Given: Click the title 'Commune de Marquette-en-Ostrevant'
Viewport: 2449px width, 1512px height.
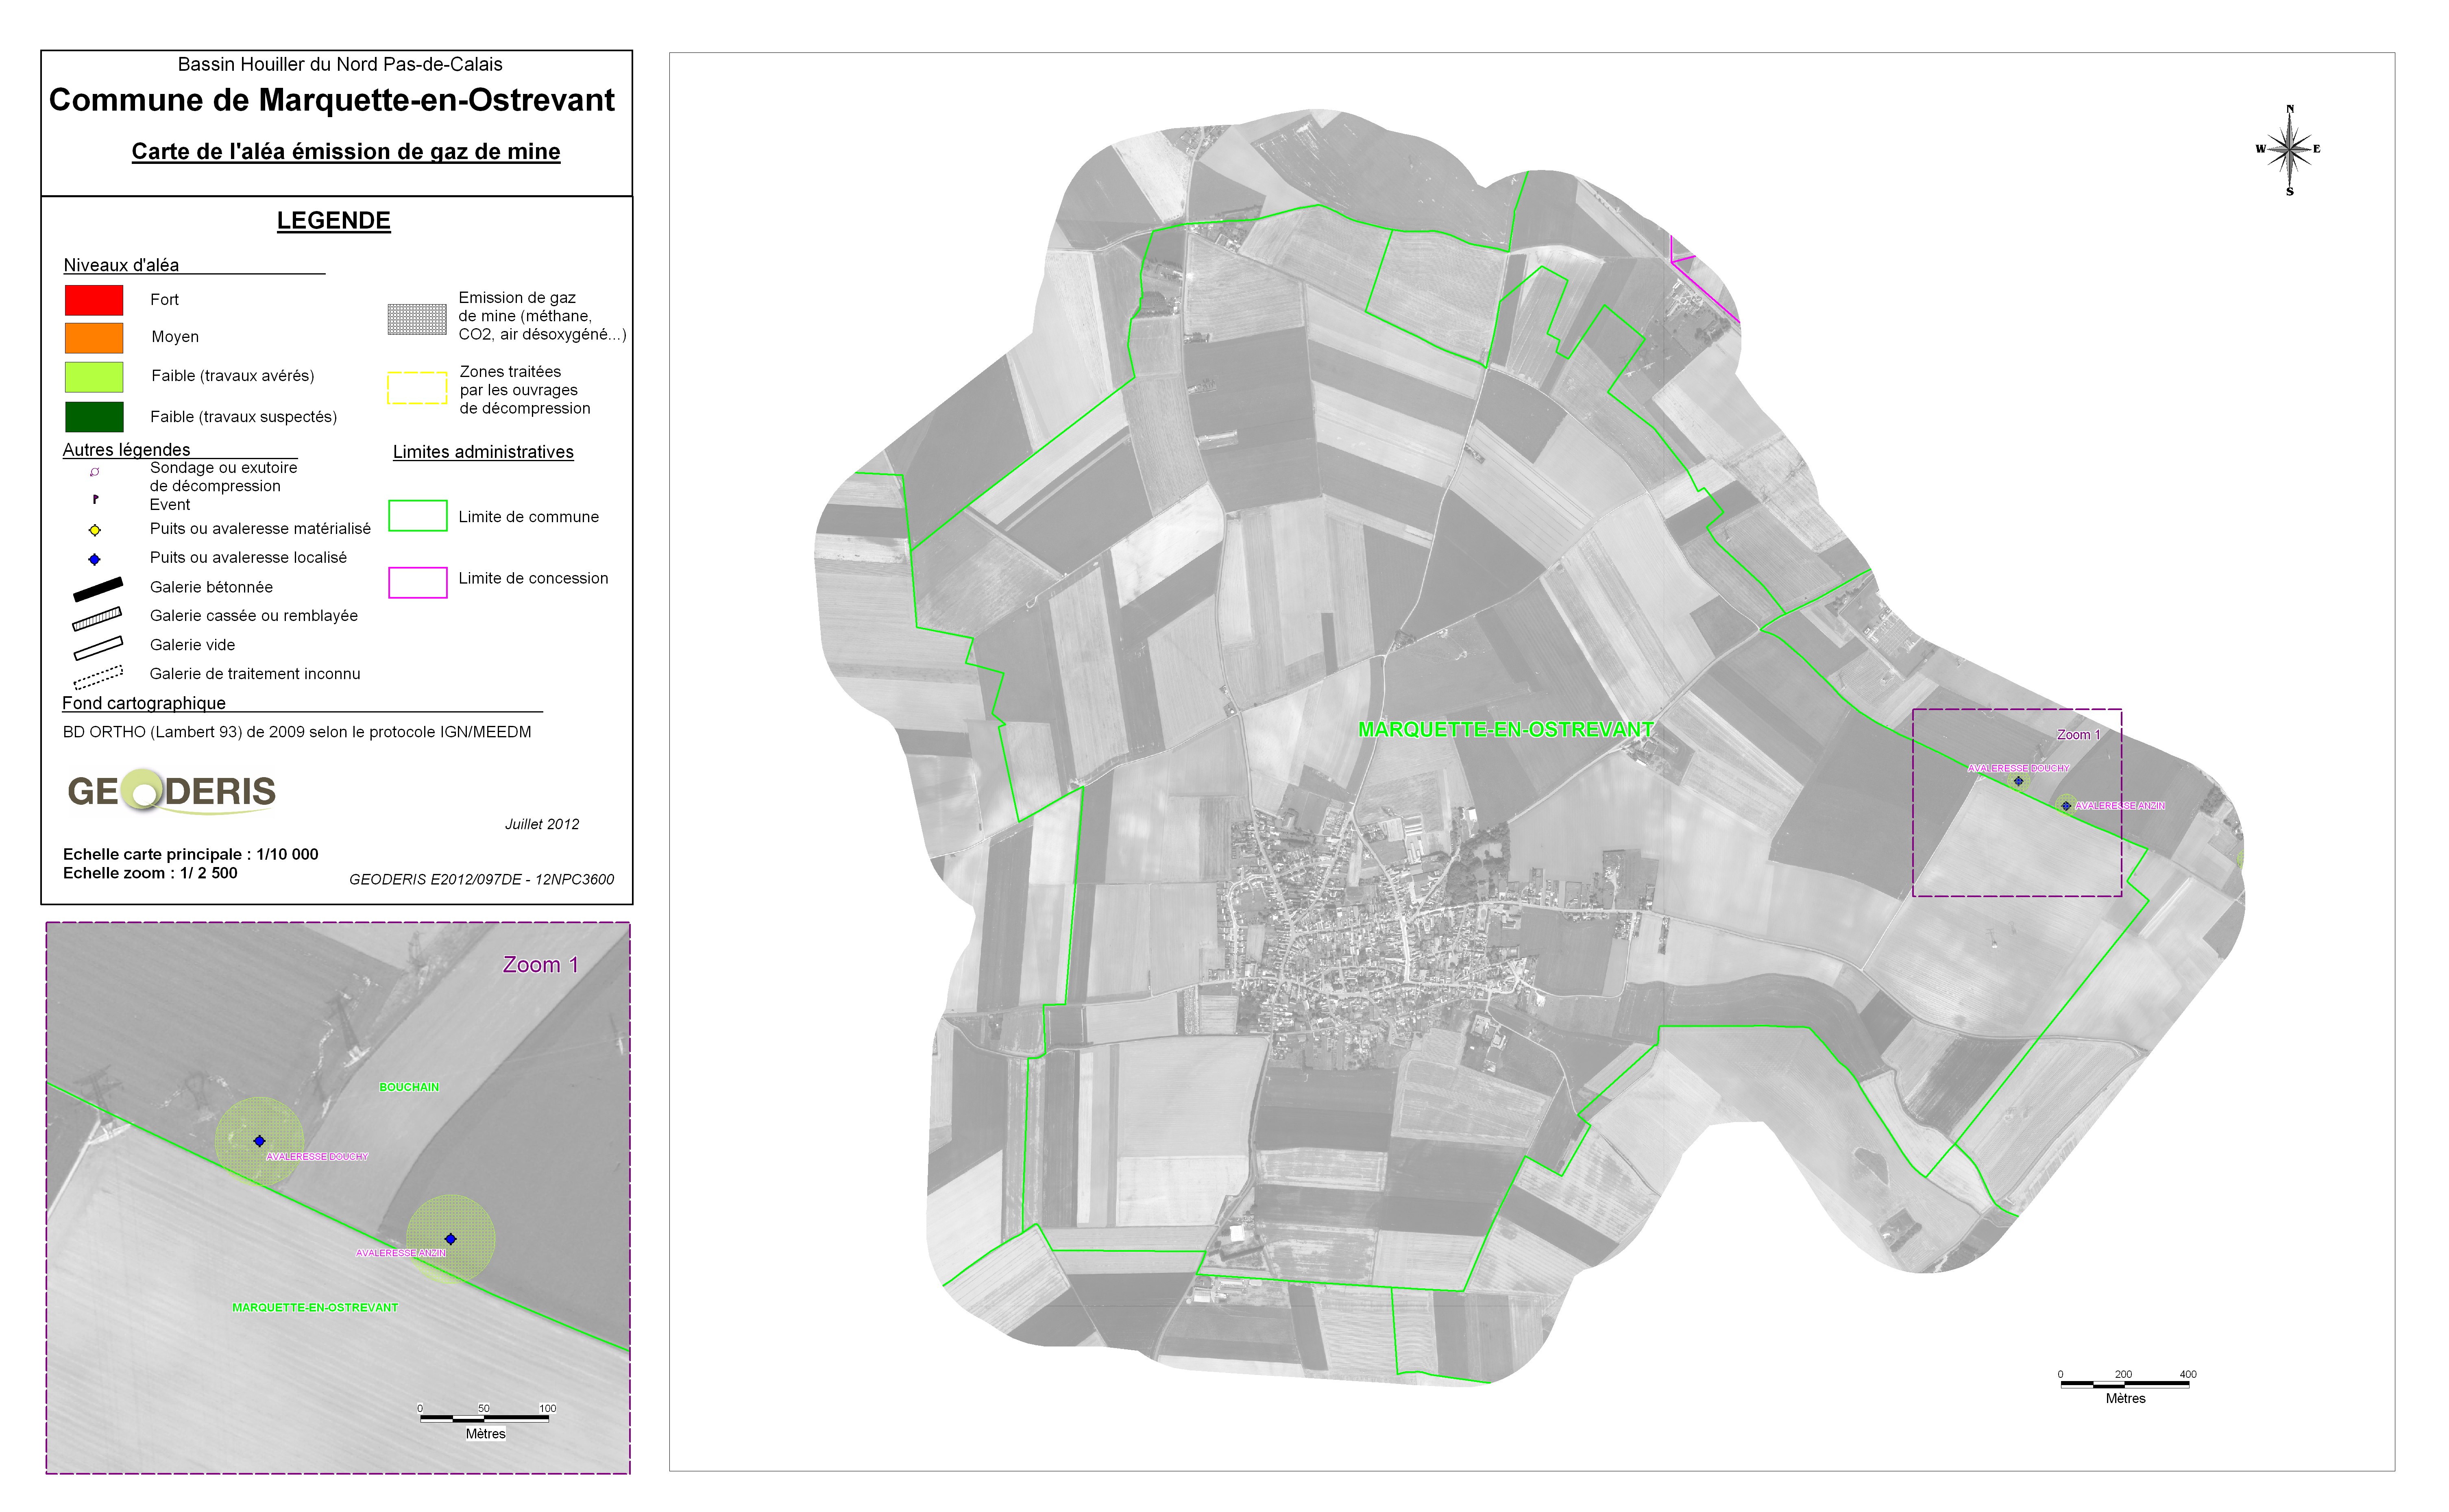Looking at the screenshot, I should click(332, 100).
